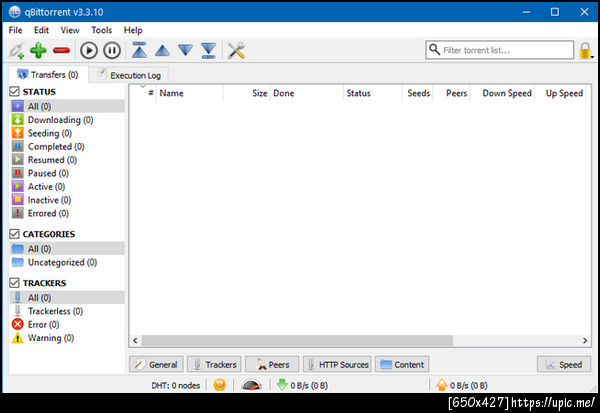Open the Peers properties tab
600x413 pixels.
tap(272, 364)
